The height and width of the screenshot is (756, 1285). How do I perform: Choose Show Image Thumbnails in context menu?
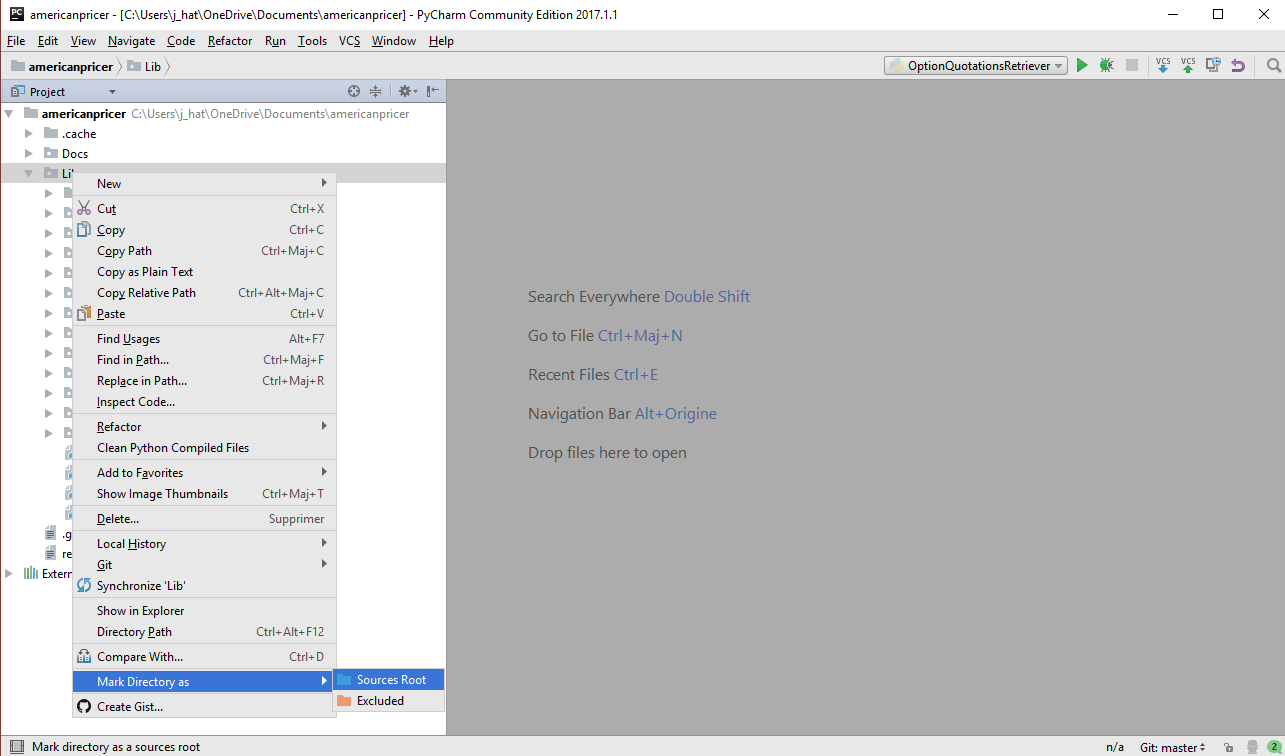(204, 493)
